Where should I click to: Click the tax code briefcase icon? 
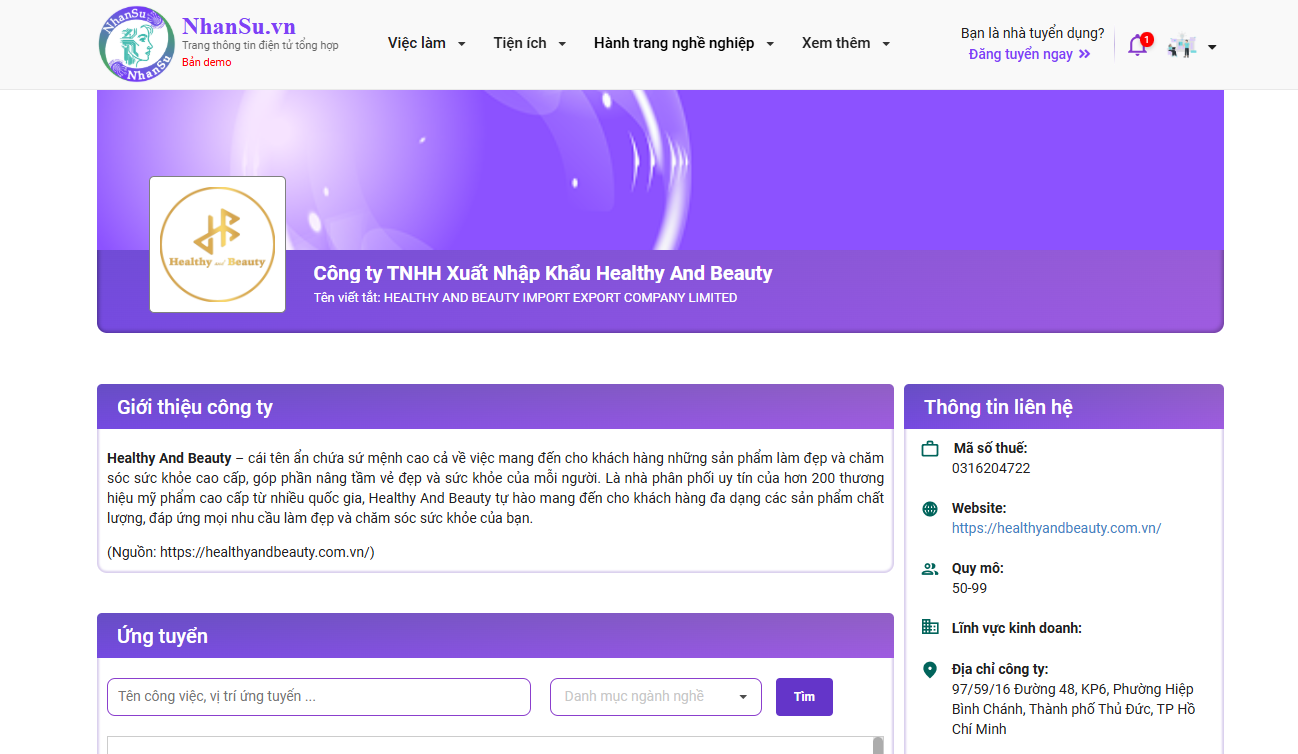930,449
